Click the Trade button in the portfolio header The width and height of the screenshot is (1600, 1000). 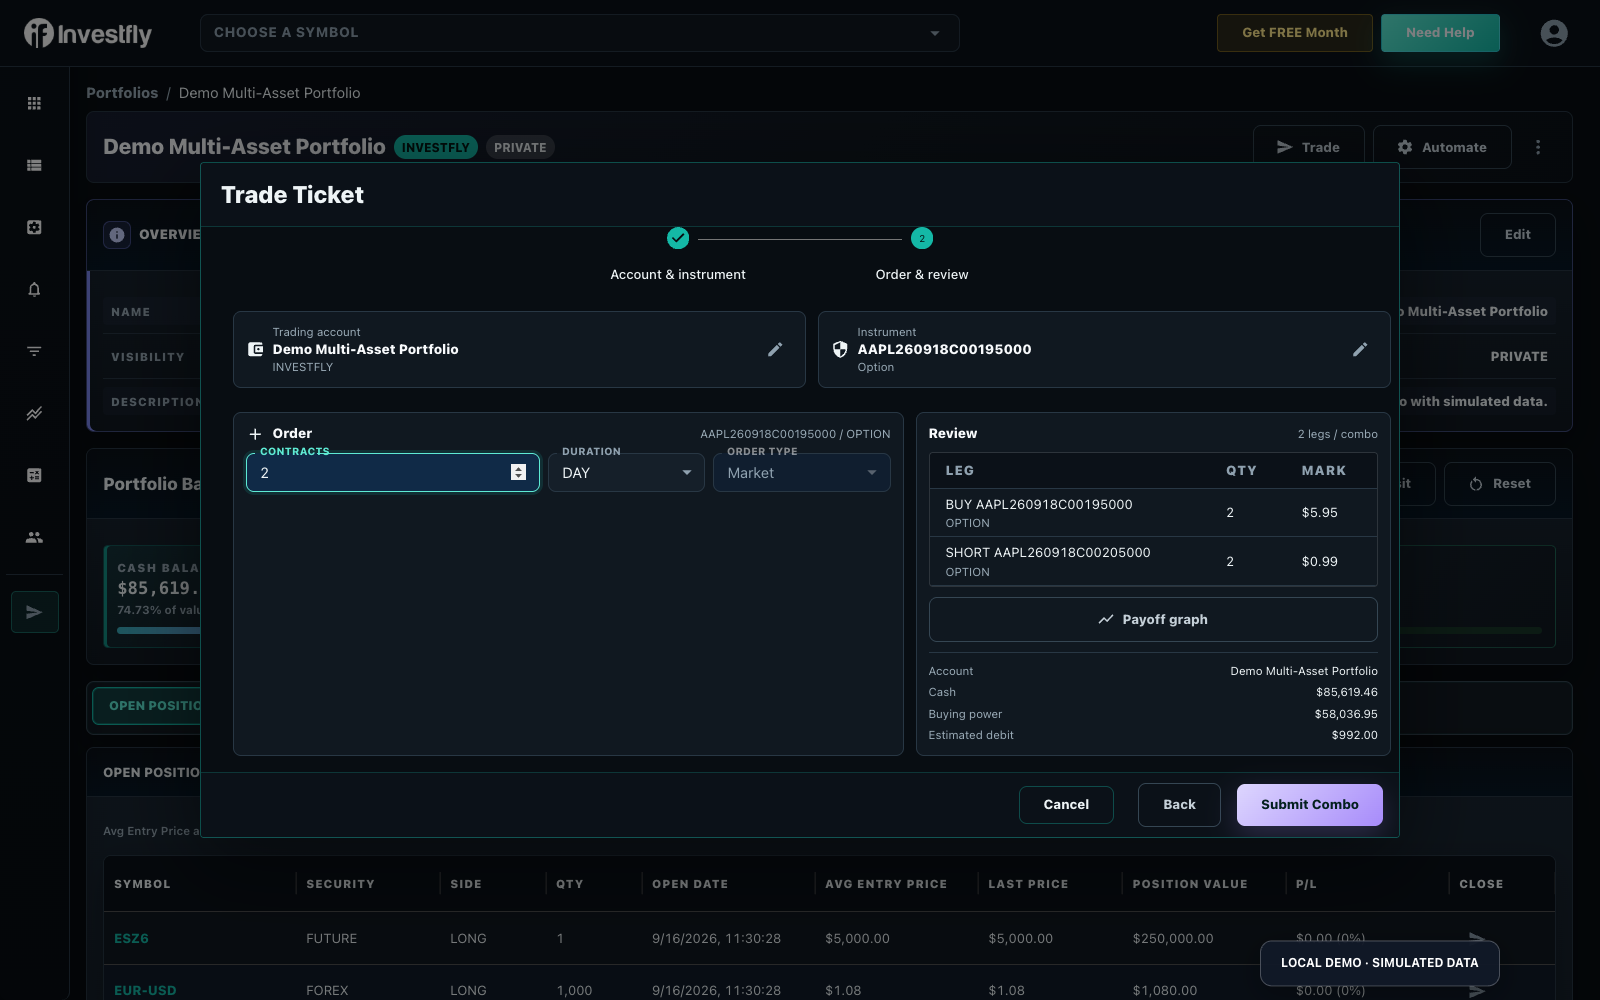click(x=1309, y=147)
